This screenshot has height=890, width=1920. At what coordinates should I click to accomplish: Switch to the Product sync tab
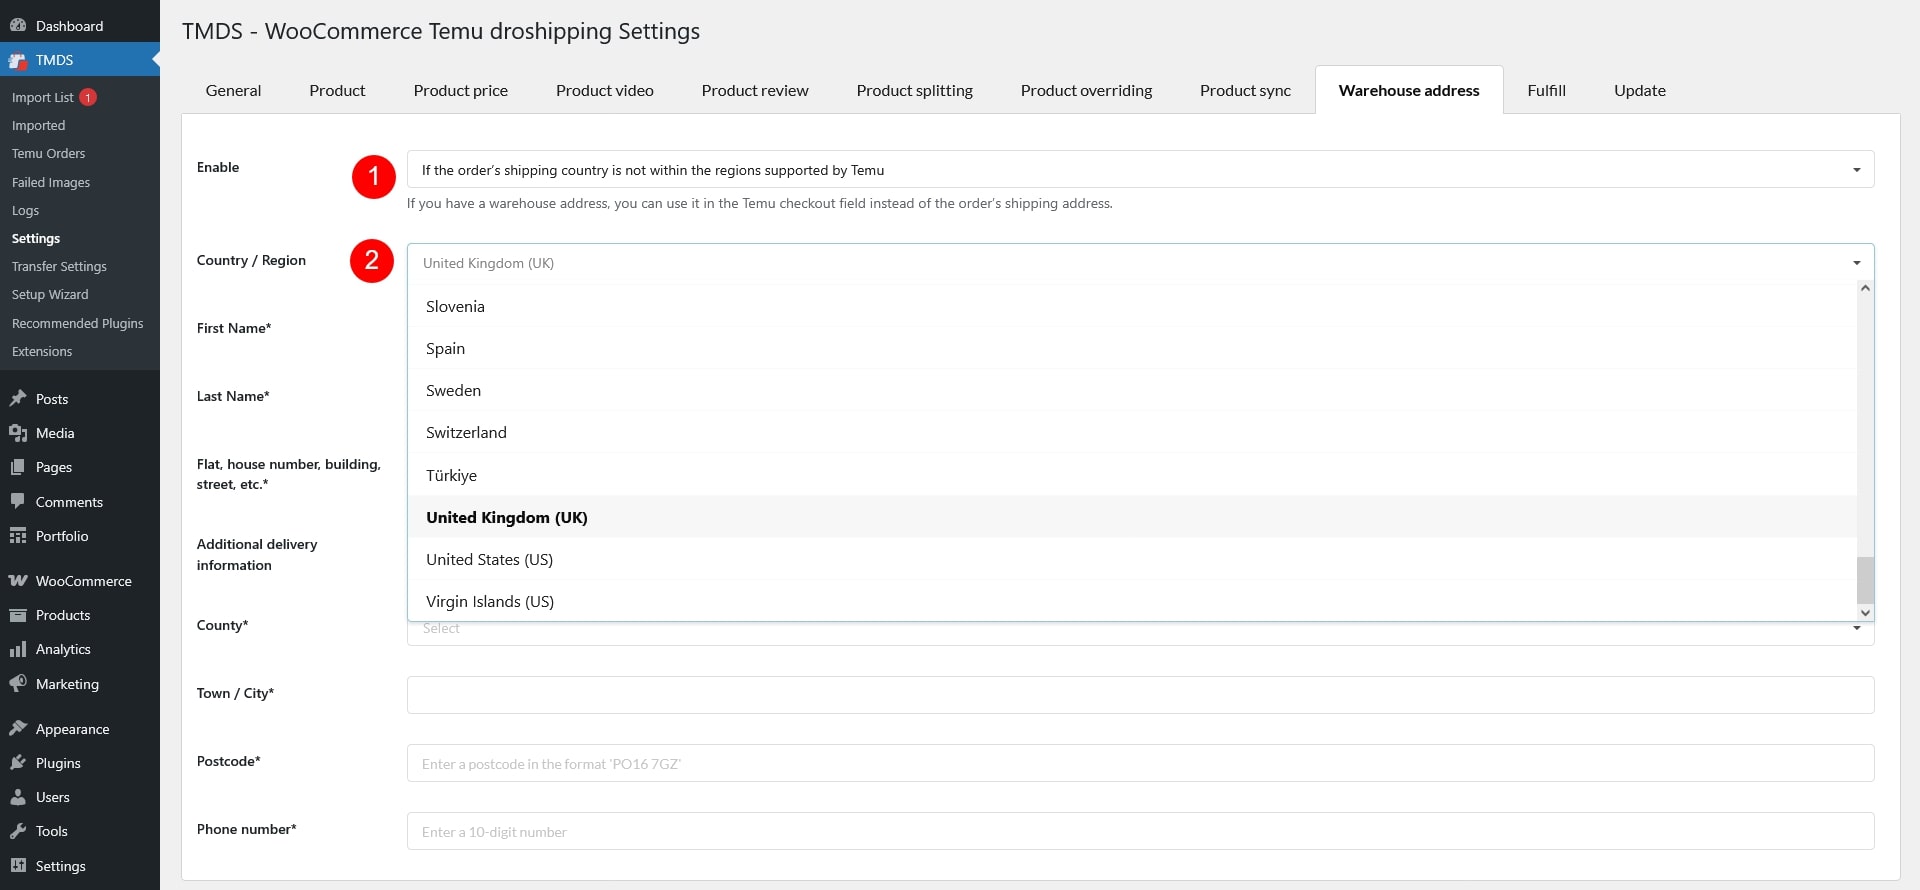[1245, 90]
